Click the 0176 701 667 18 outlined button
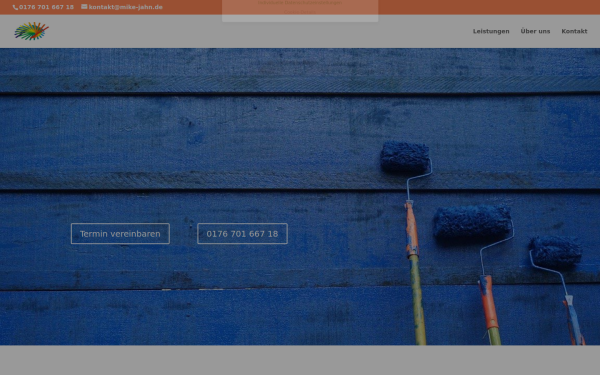600x375 pixels. point(242,233)
